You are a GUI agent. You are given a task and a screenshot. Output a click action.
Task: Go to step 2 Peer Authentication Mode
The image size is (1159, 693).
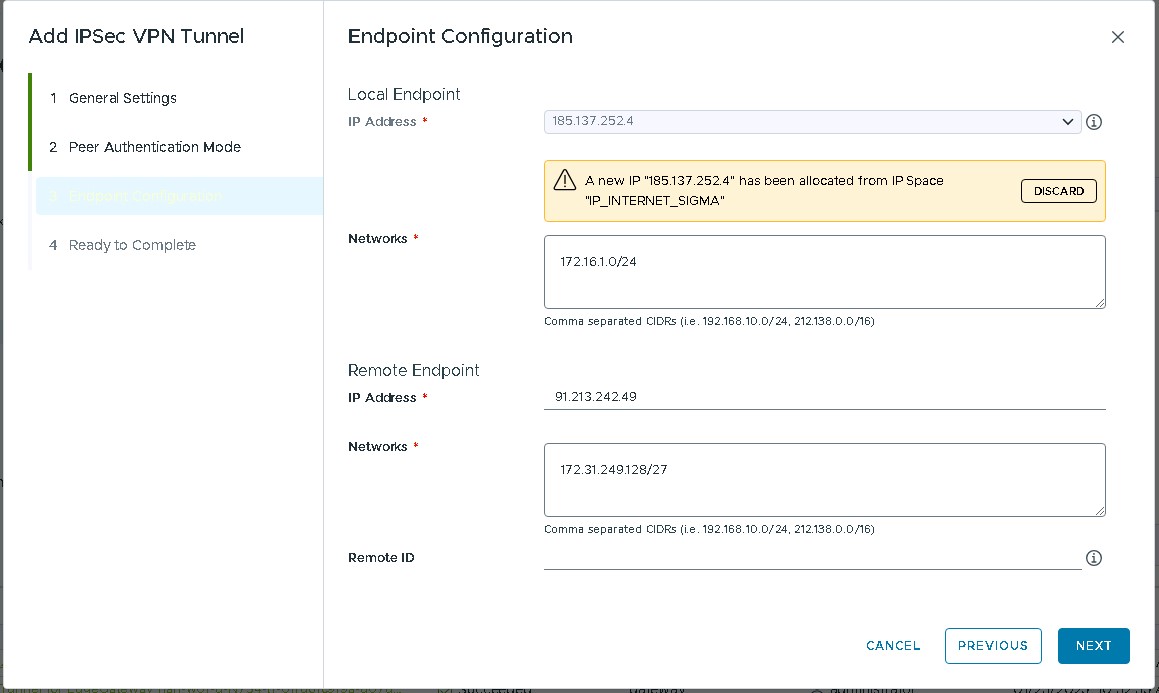(154, 147)
